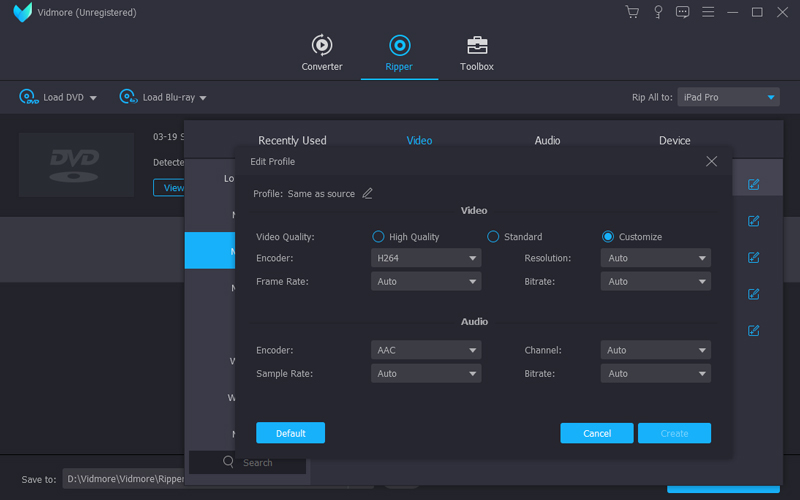Screen dimensions: 800x500
Task: Click the Cancel button
Action: 596,433
